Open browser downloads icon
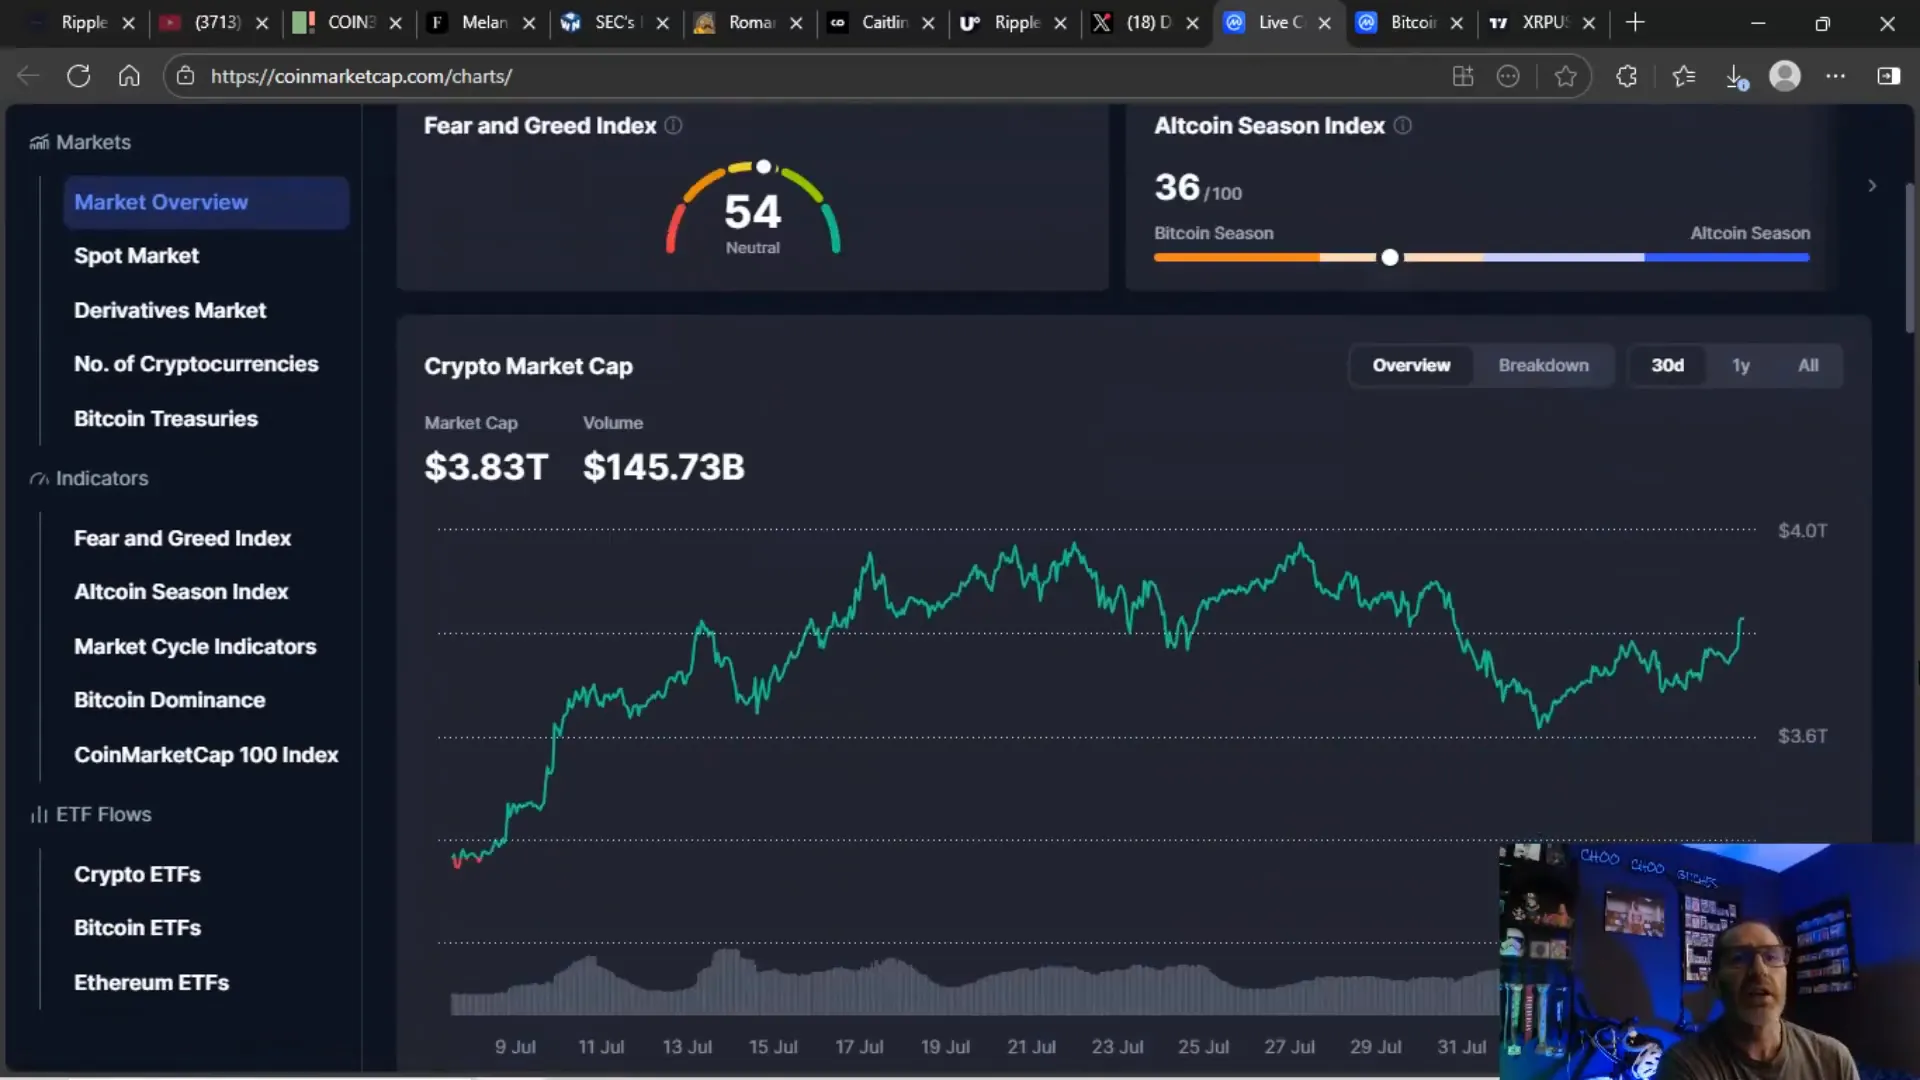This screenshot has height=1080, width=1920. point(1736,76)
